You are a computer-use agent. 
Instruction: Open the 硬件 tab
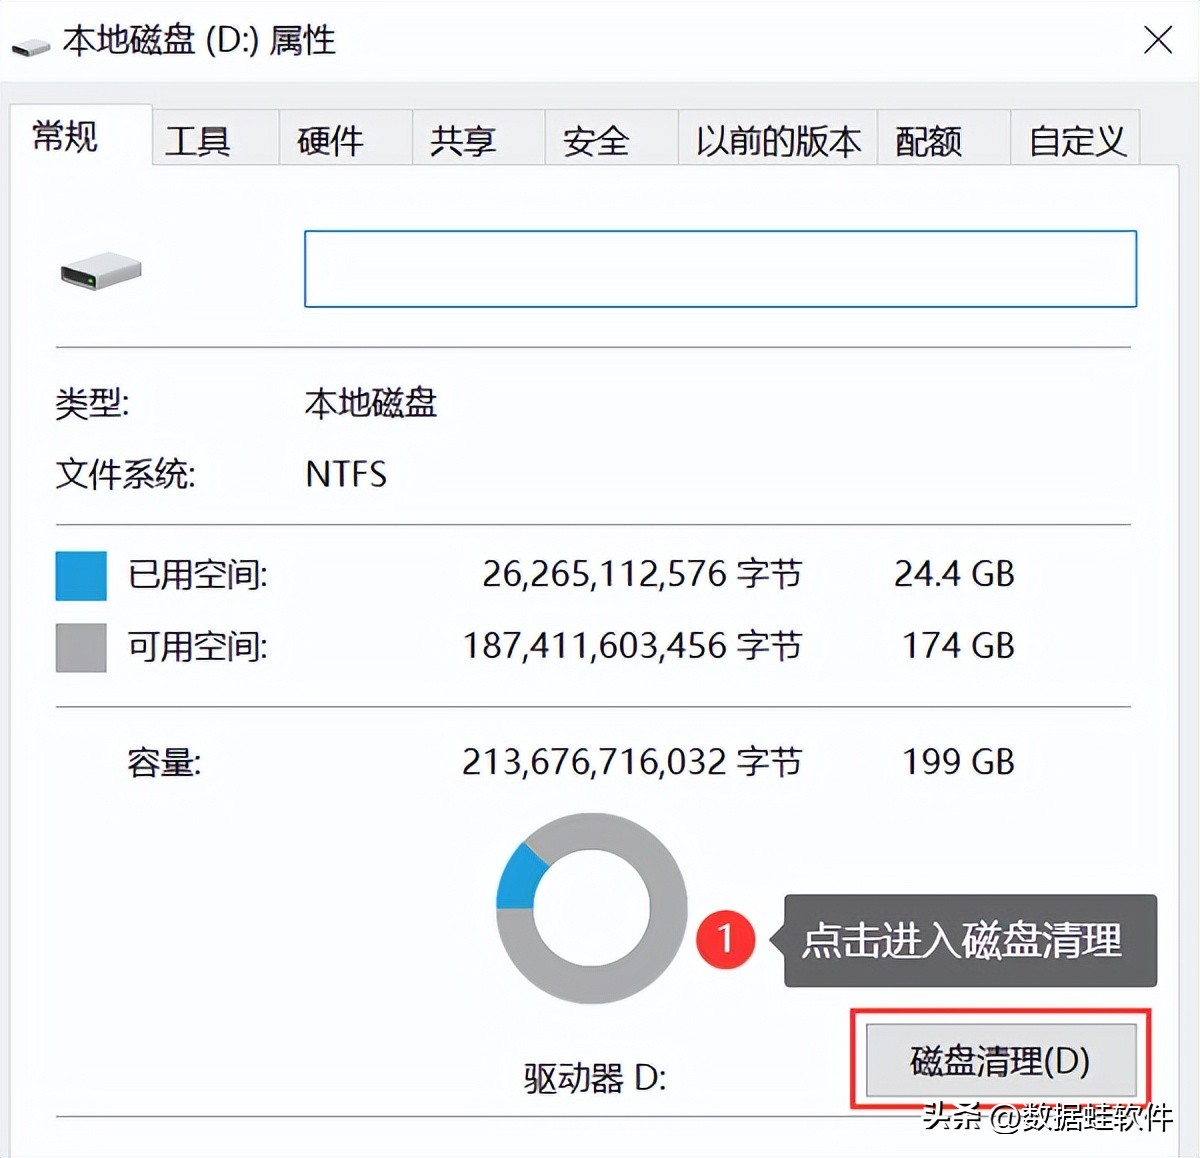click(x=330, y=140)
